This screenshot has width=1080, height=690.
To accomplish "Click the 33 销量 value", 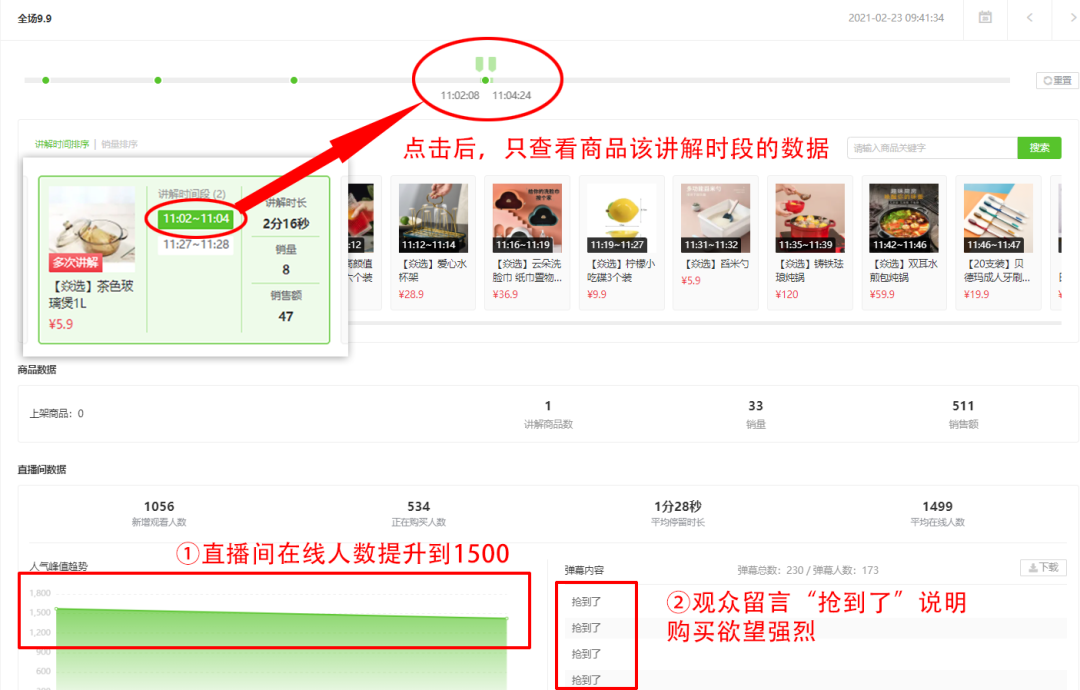I will tap(756, 406).
